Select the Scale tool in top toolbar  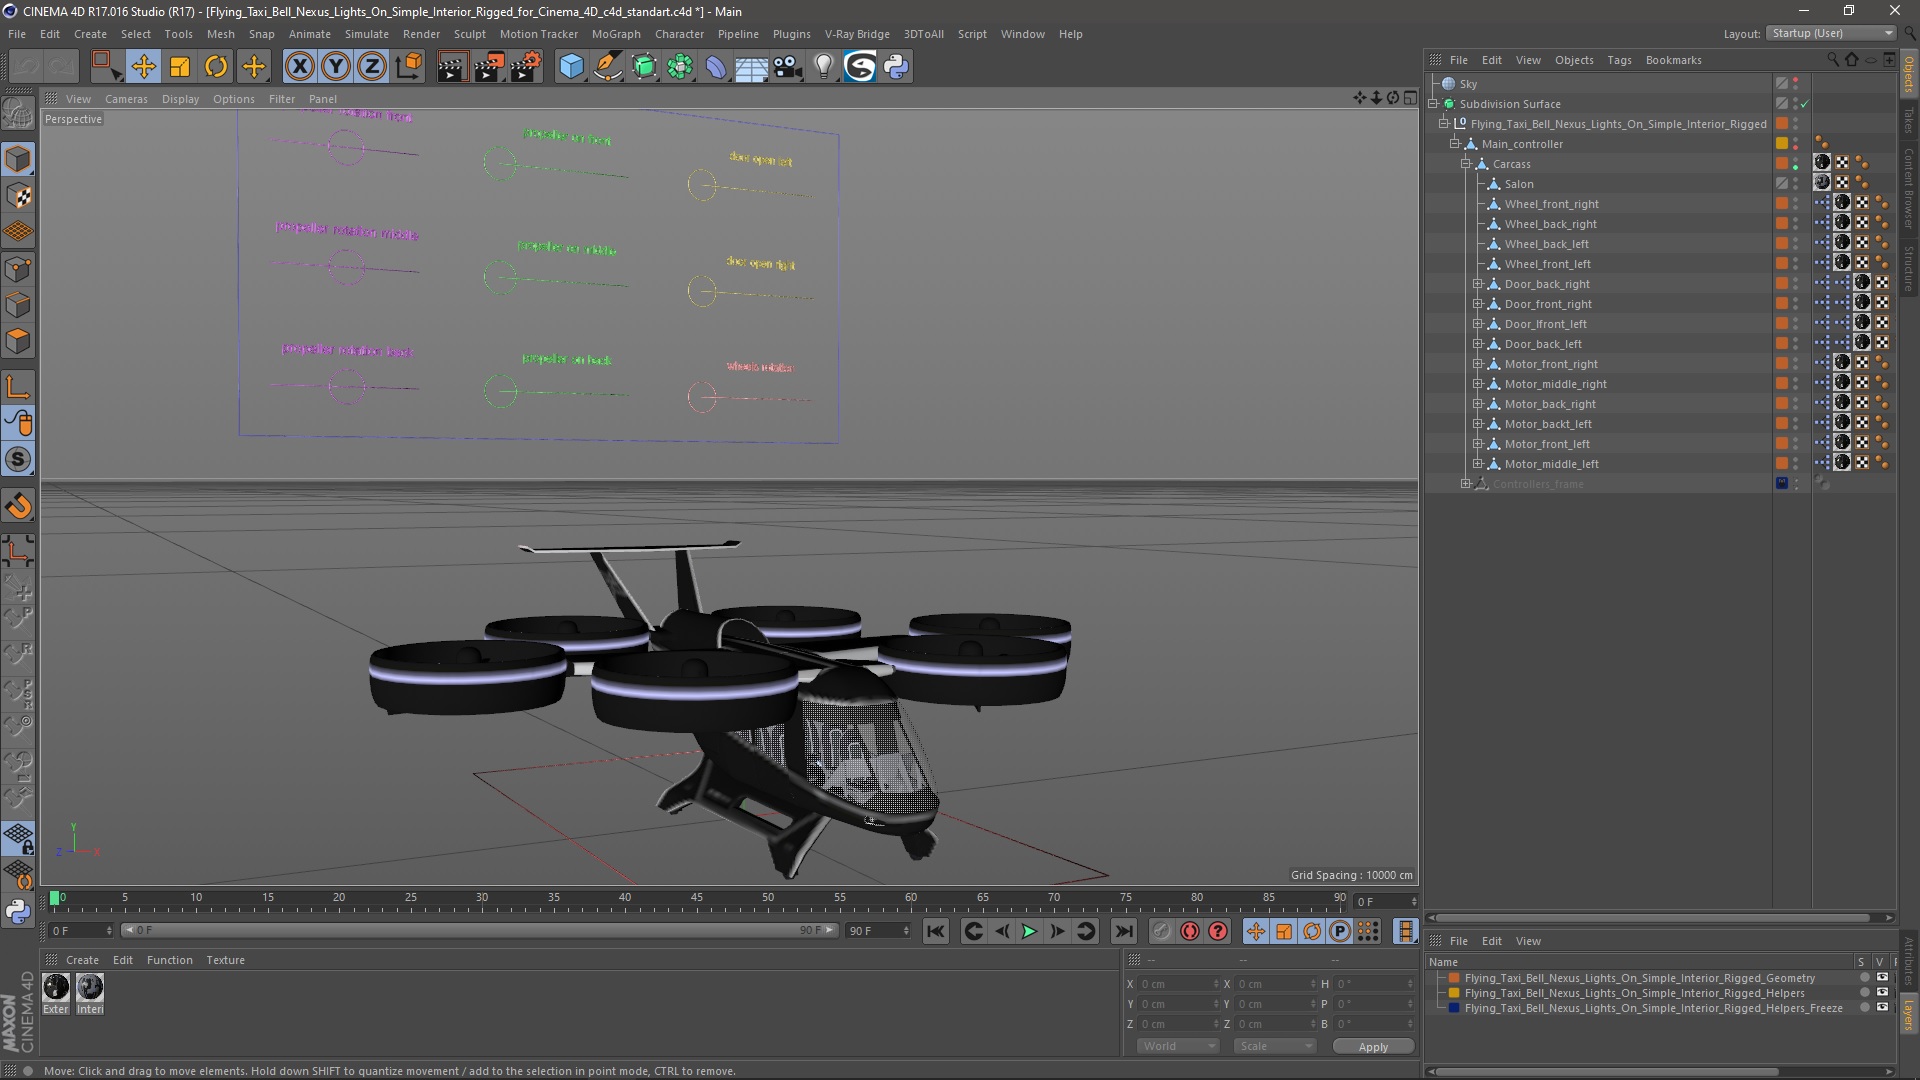(180, 66)
